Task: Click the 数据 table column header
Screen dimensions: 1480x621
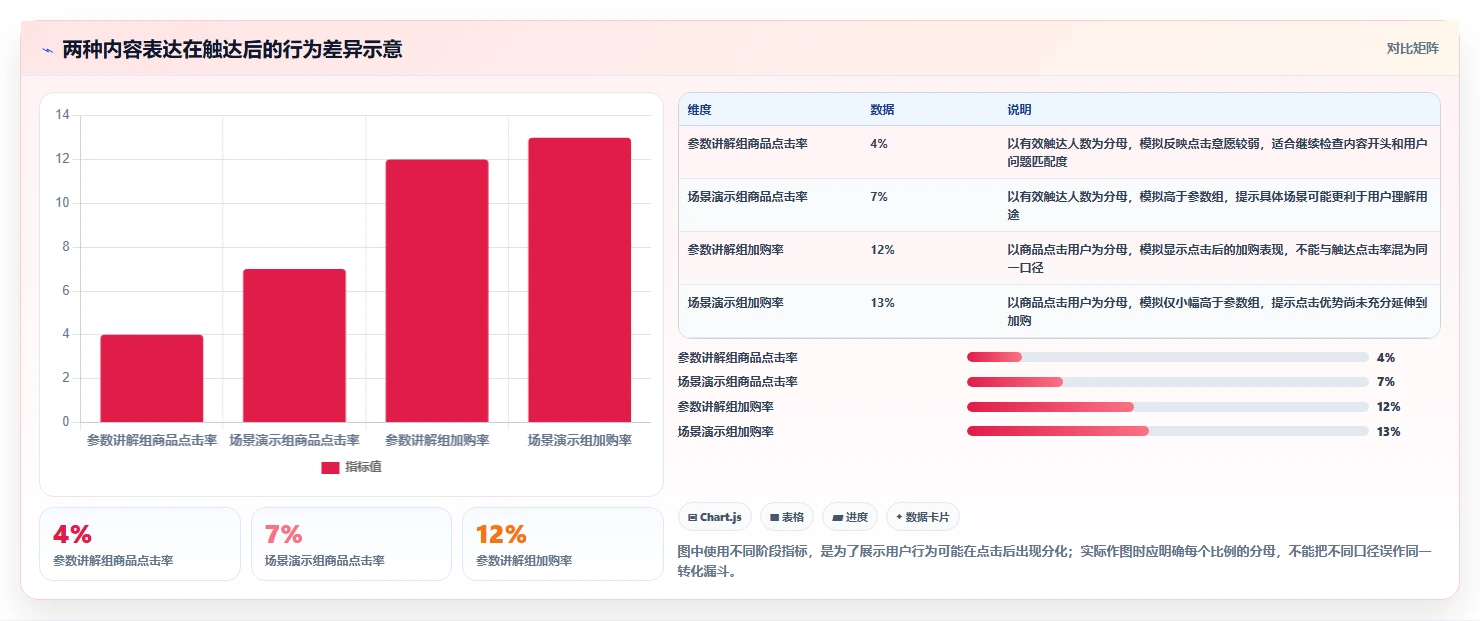Action: tap(882, 109)
